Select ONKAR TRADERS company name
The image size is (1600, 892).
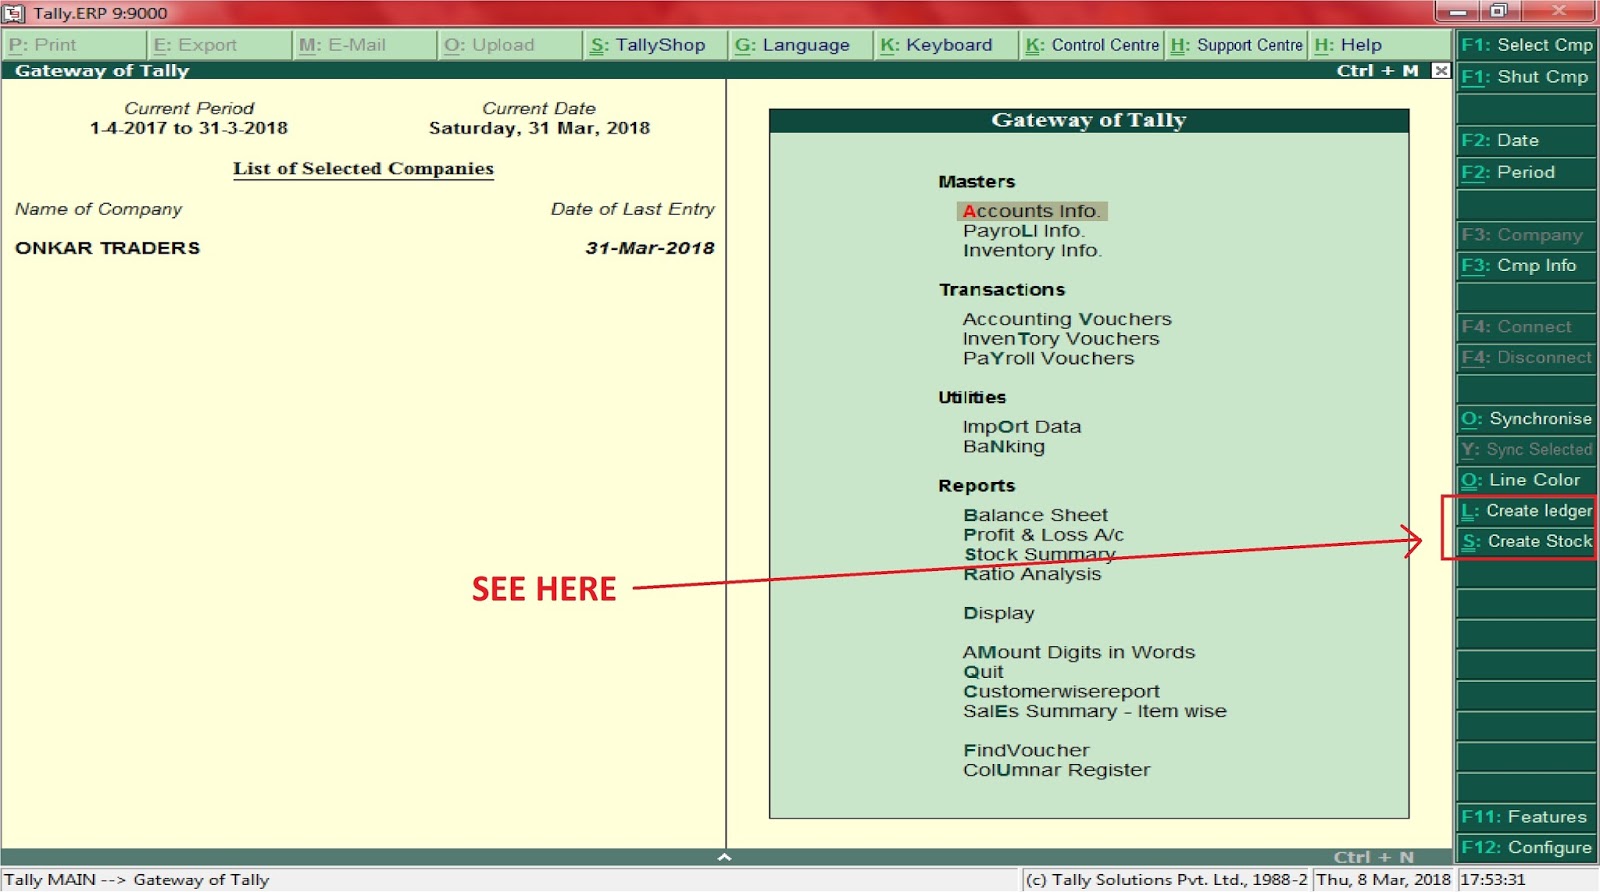tap(107, 248)
